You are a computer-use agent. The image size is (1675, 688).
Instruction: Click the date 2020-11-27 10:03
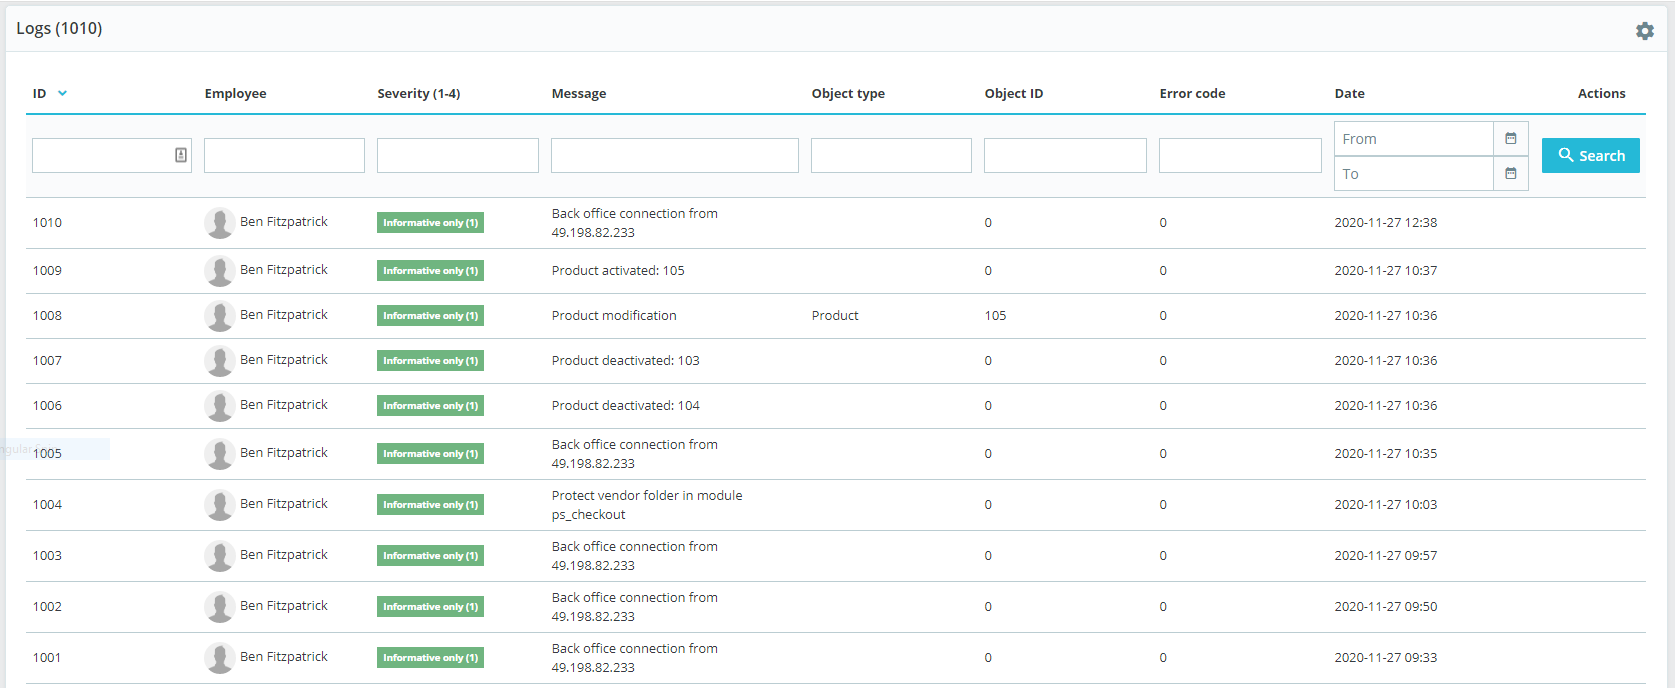[1385, 505]
